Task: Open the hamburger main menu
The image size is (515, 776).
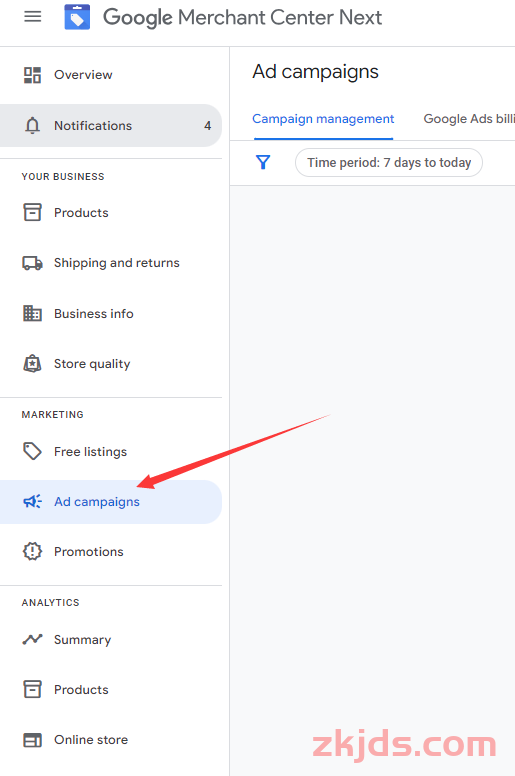Action: click(x=33, y=17)
